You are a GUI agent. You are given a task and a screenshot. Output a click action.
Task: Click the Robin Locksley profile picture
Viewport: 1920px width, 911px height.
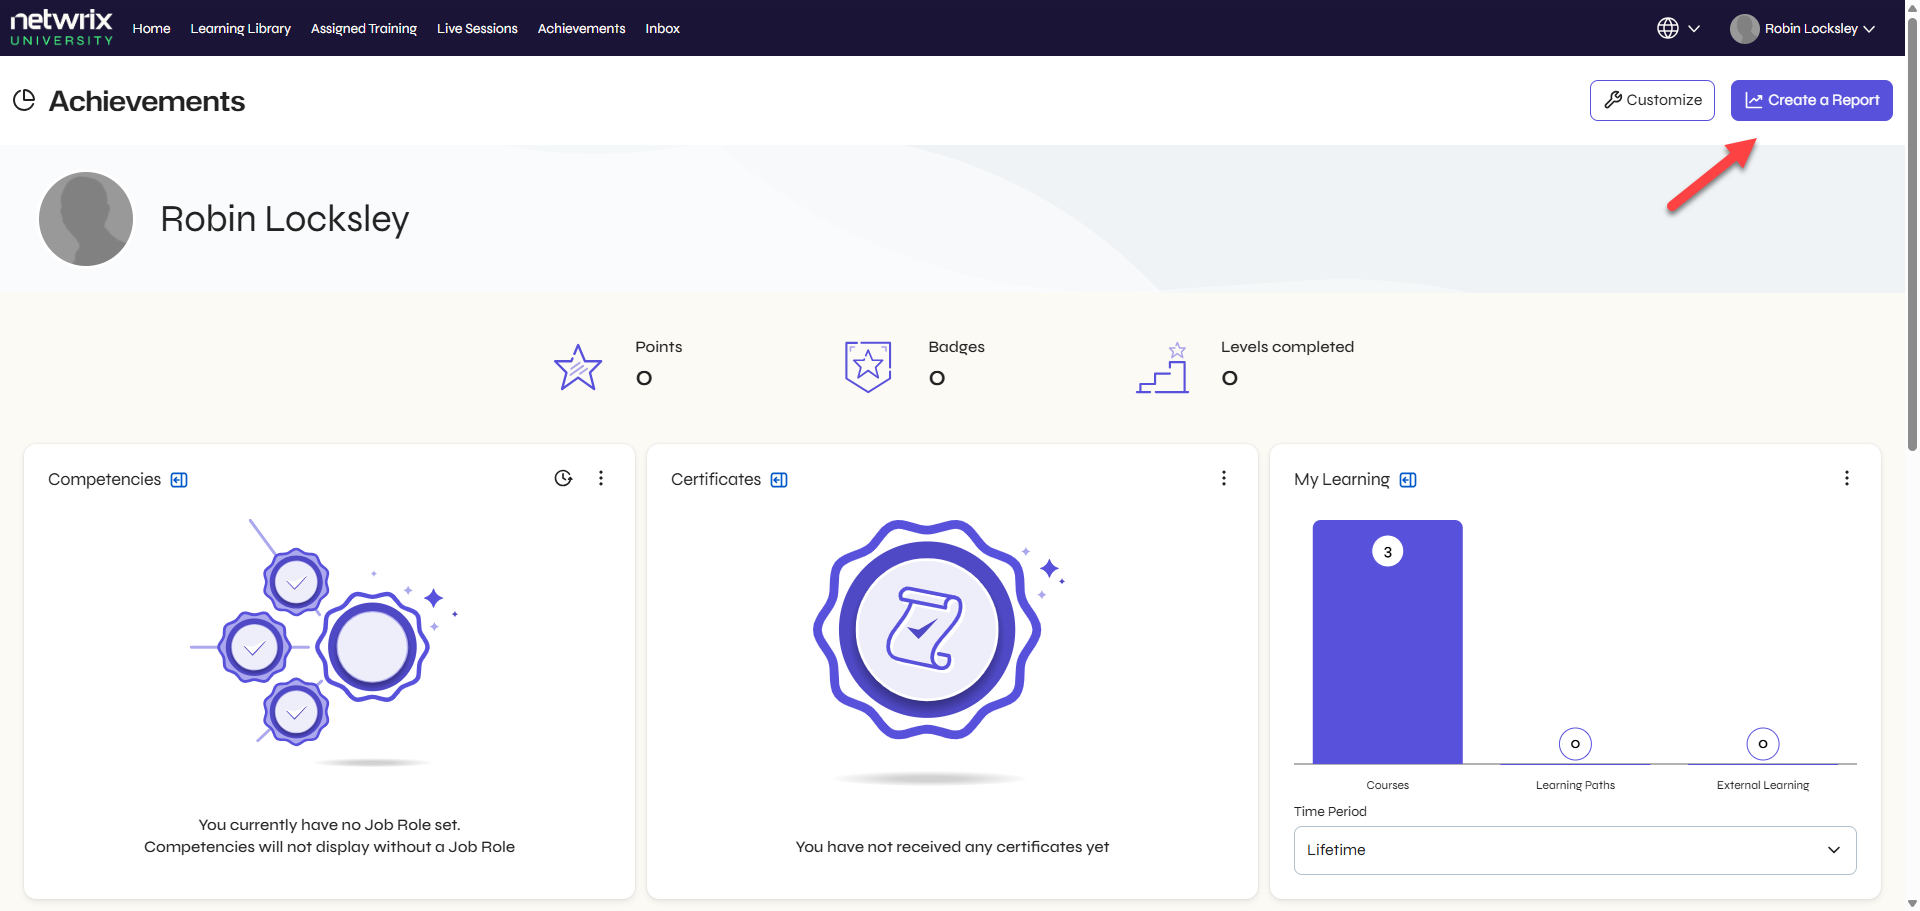(x=86, y=219)
